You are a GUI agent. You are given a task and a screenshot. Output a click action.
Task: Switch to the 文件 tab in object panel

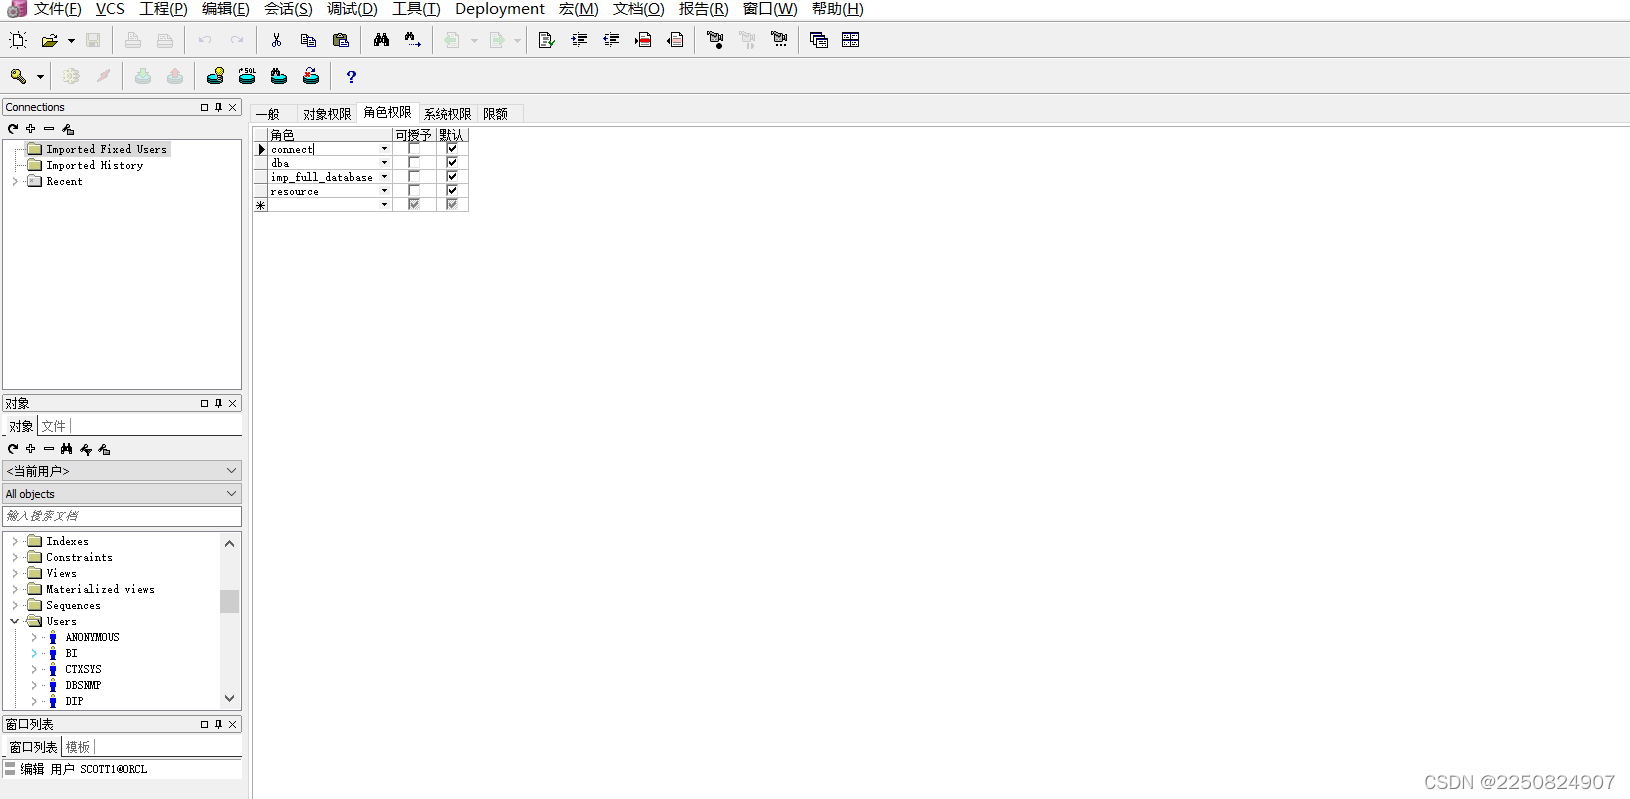pos(54,426)
